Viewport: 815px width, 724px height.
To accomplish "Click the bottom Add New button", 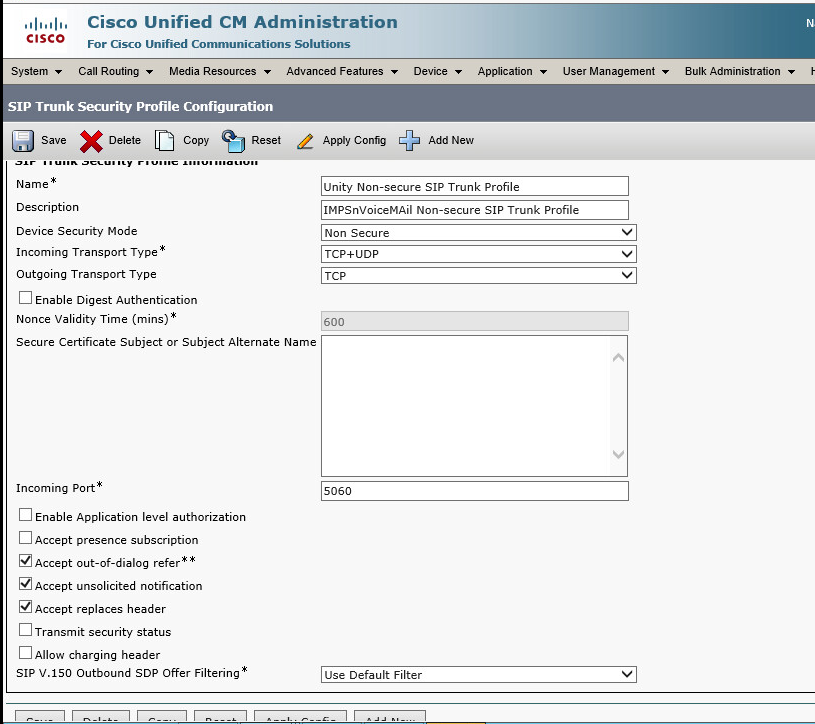I will coord(390,717).
